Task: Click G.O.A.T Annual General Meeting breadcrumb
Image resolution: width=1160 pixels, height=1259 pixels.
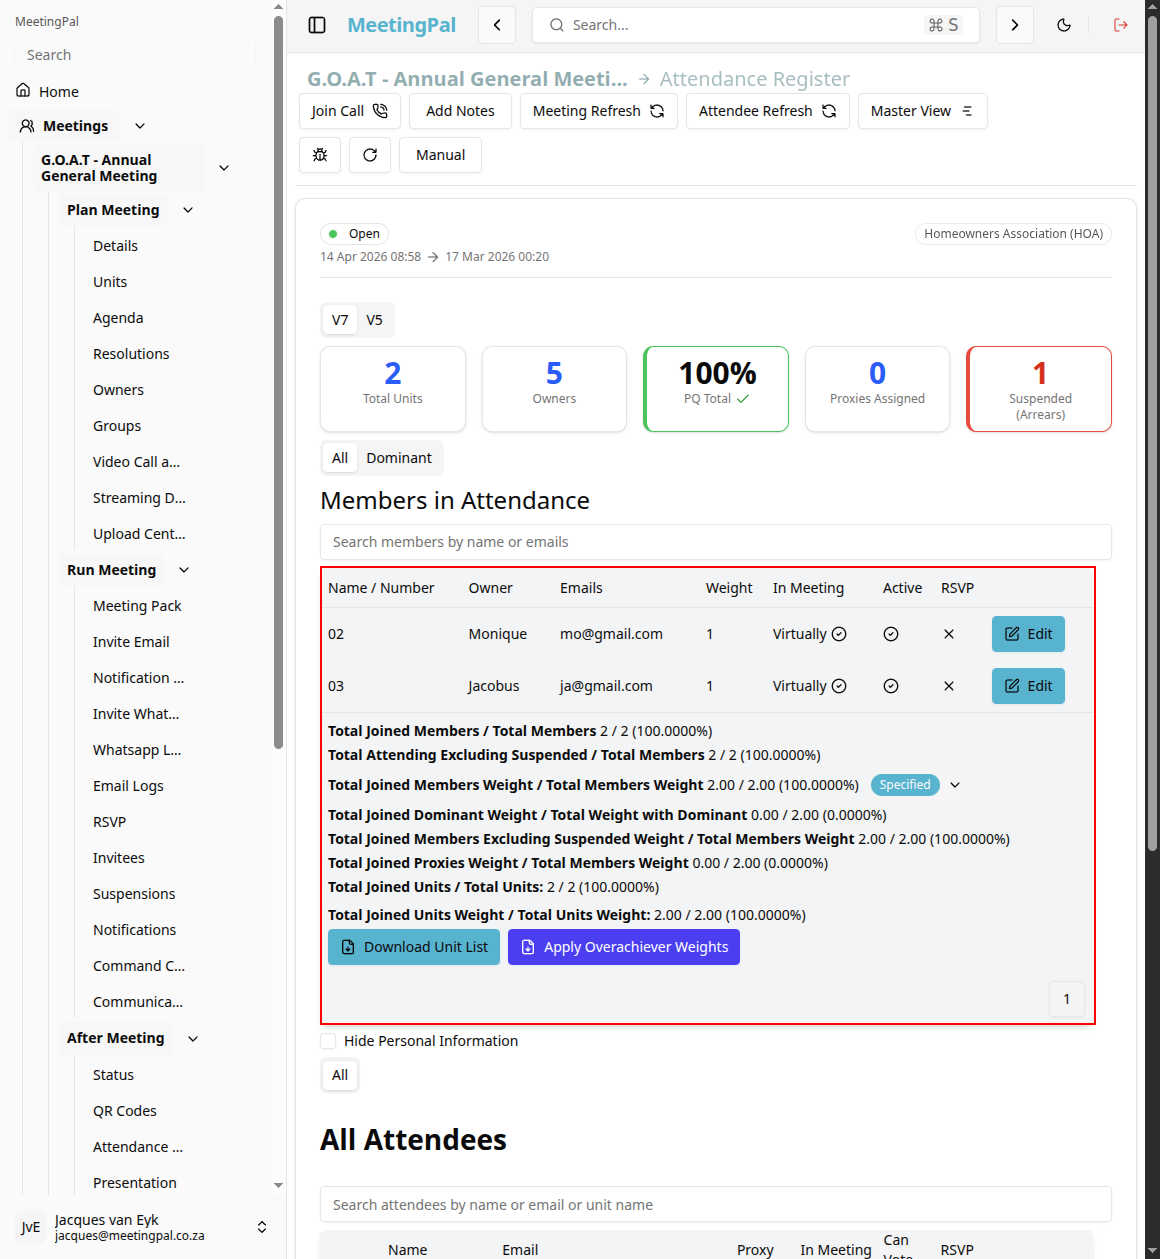Action: (x=467, y=79)
